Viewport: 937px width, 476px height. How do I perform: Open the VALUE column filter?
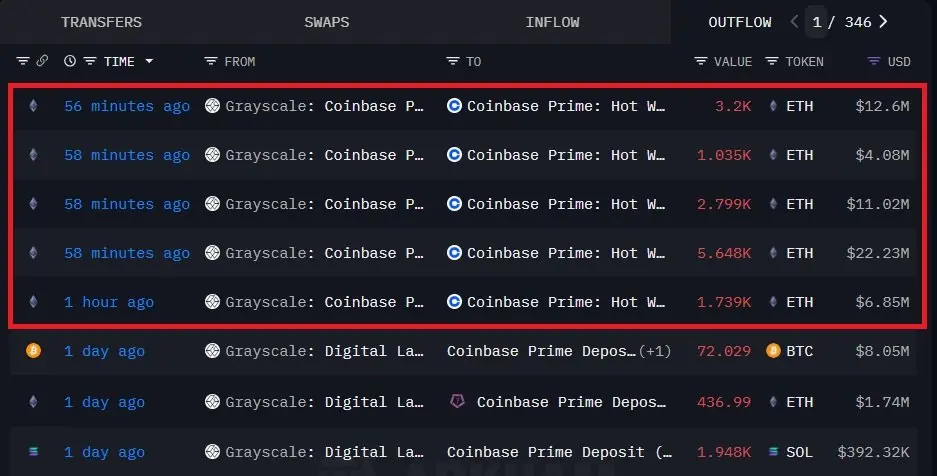(701, 61)
